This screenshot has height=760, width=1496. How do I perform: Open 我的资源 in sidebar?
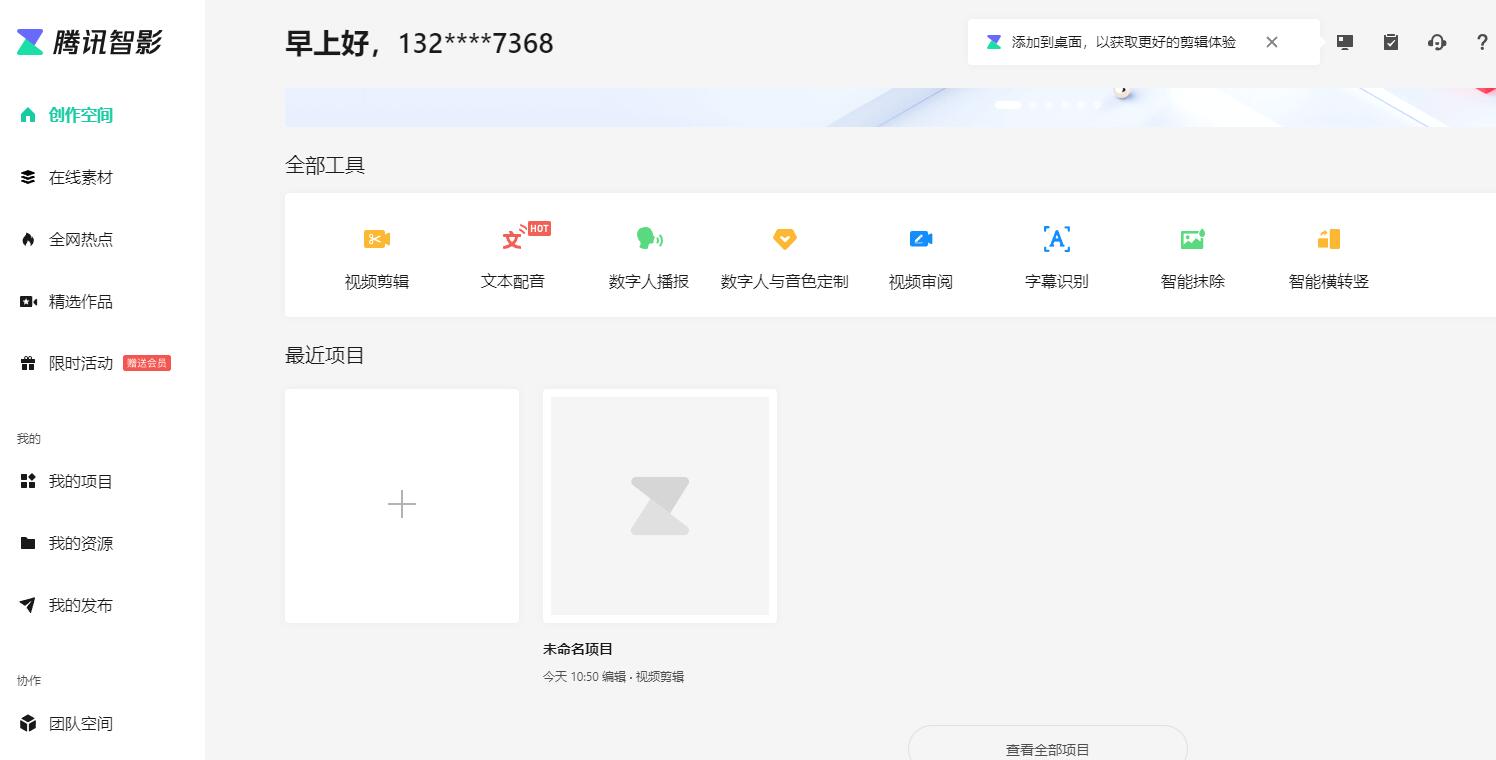(81, 543)
